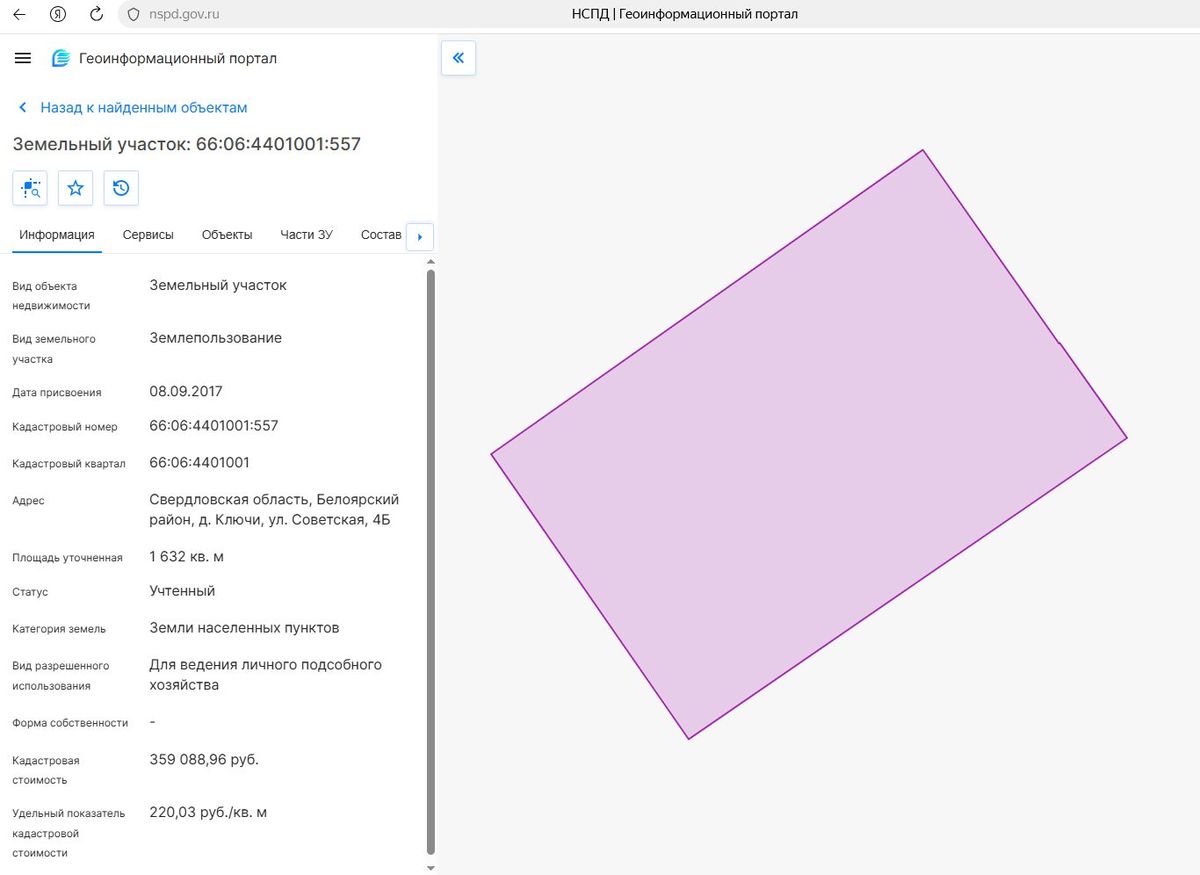Click the value Для ведения личного подсобного хозяйства
Image resolution: width=1200 pixels, height=875 pixels.
click(x=265, y=675)
